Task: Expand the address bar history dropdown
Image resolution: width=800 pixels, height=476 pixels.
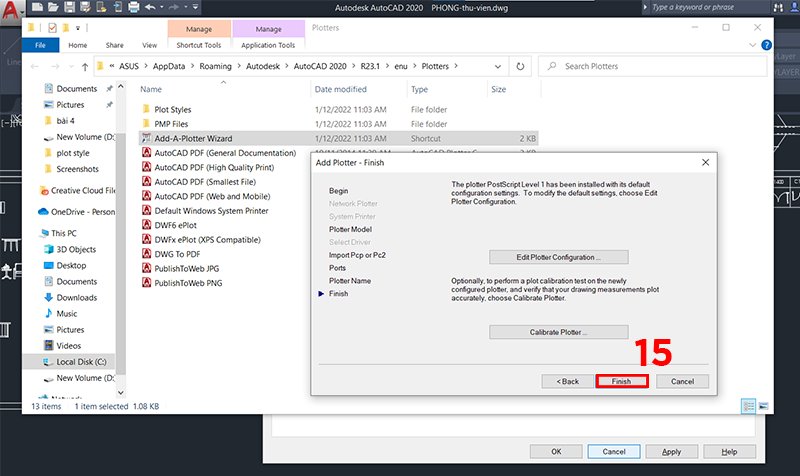Action: coord(497,66)
